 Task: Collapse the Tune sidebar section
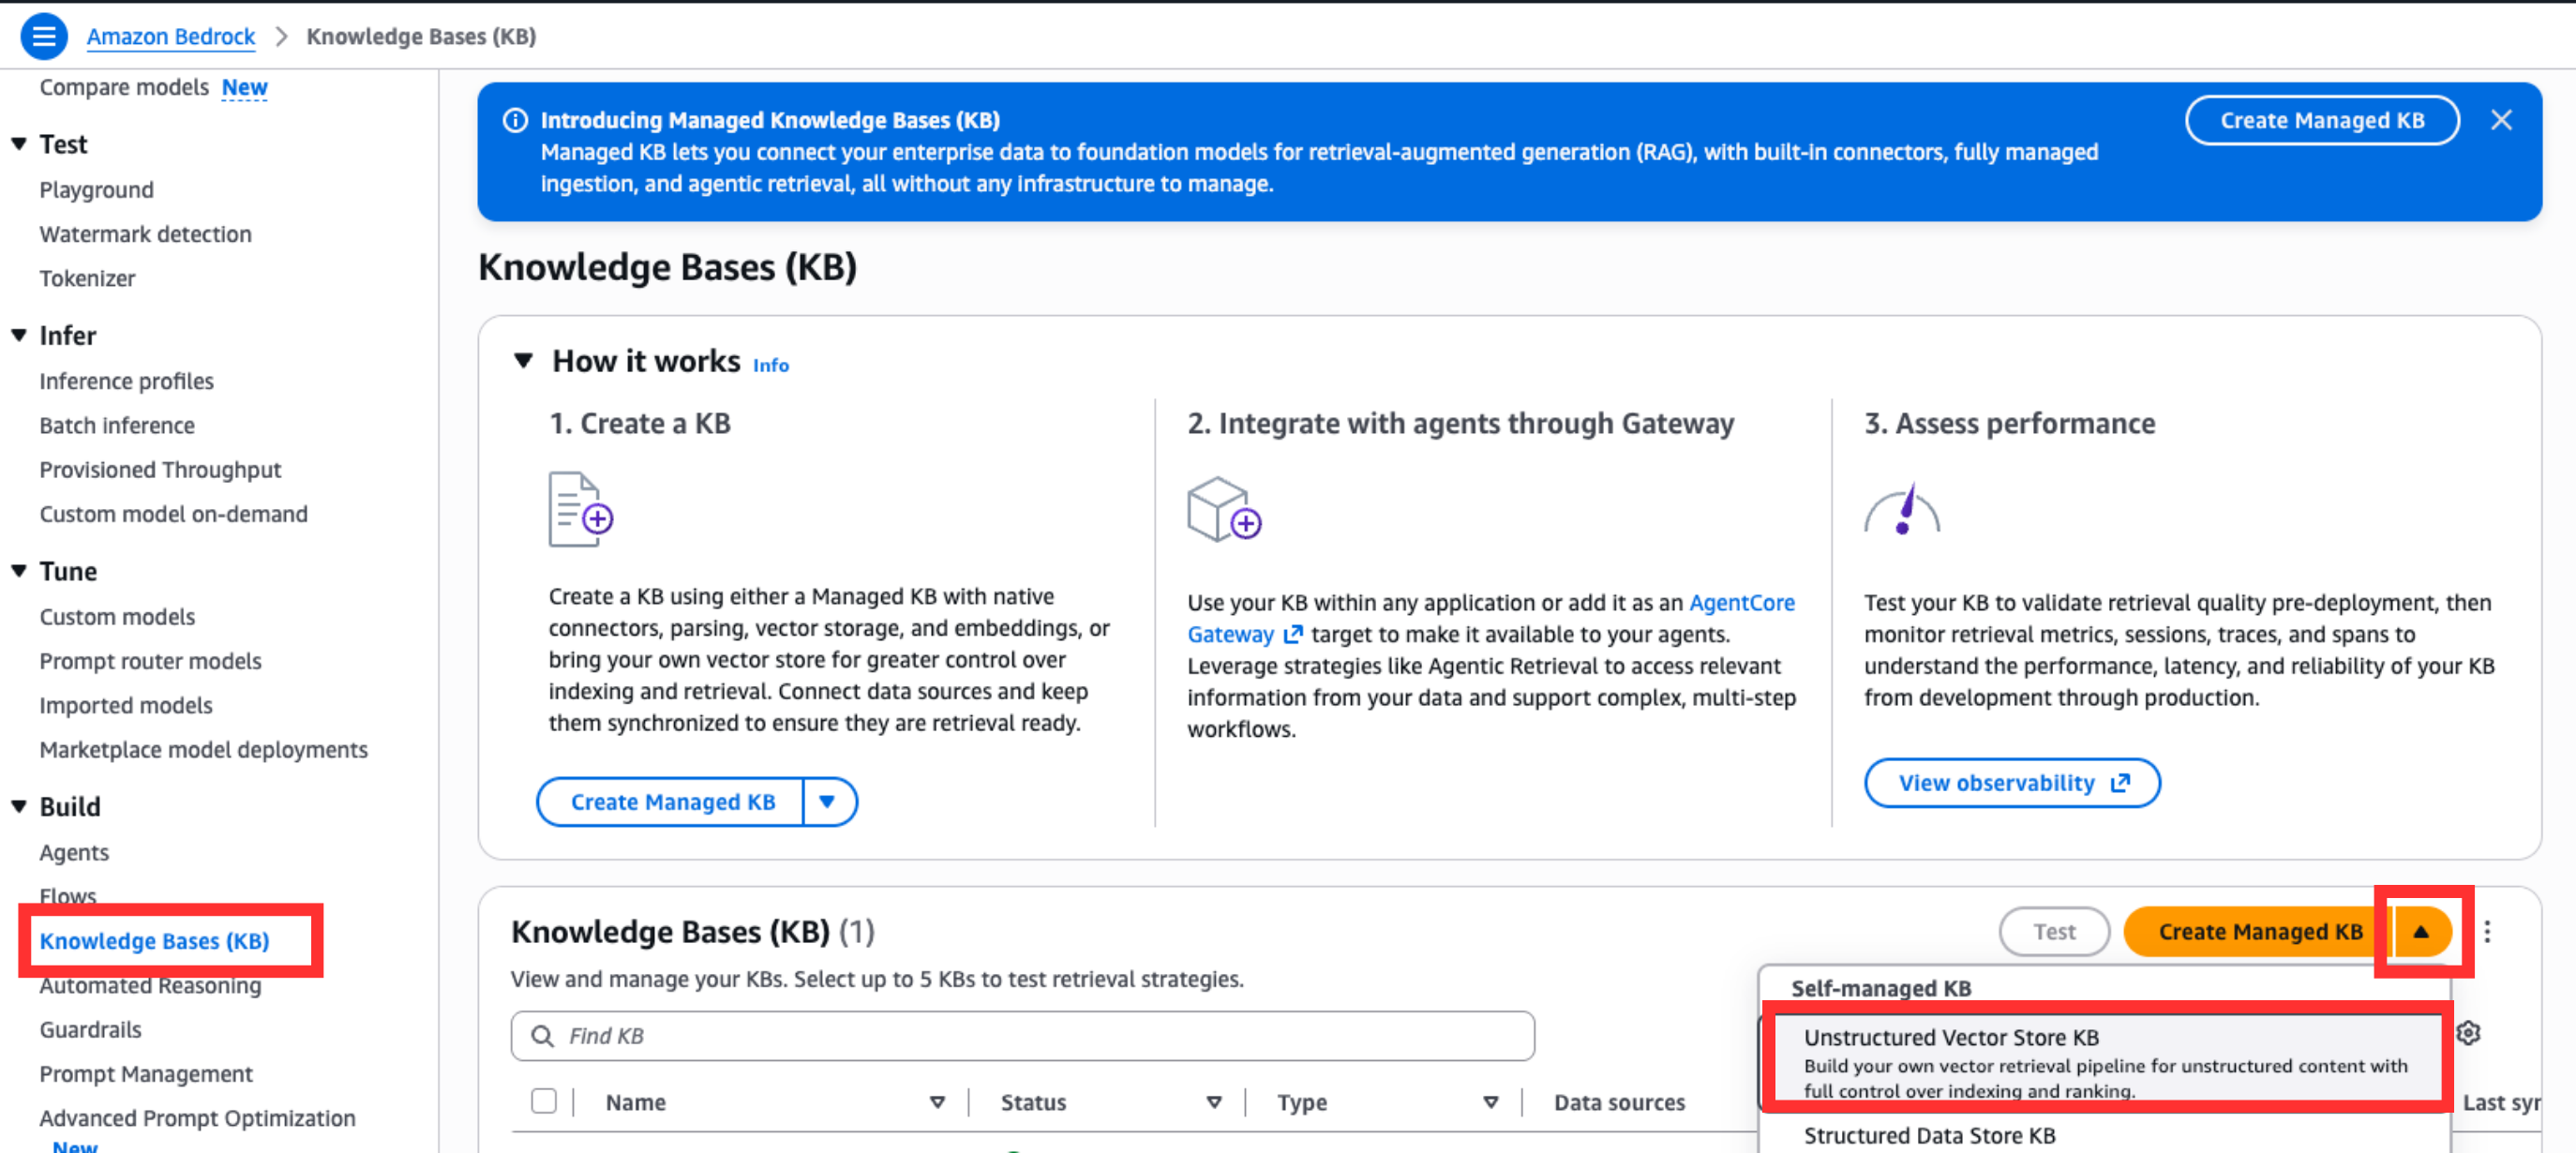(19, 571)
